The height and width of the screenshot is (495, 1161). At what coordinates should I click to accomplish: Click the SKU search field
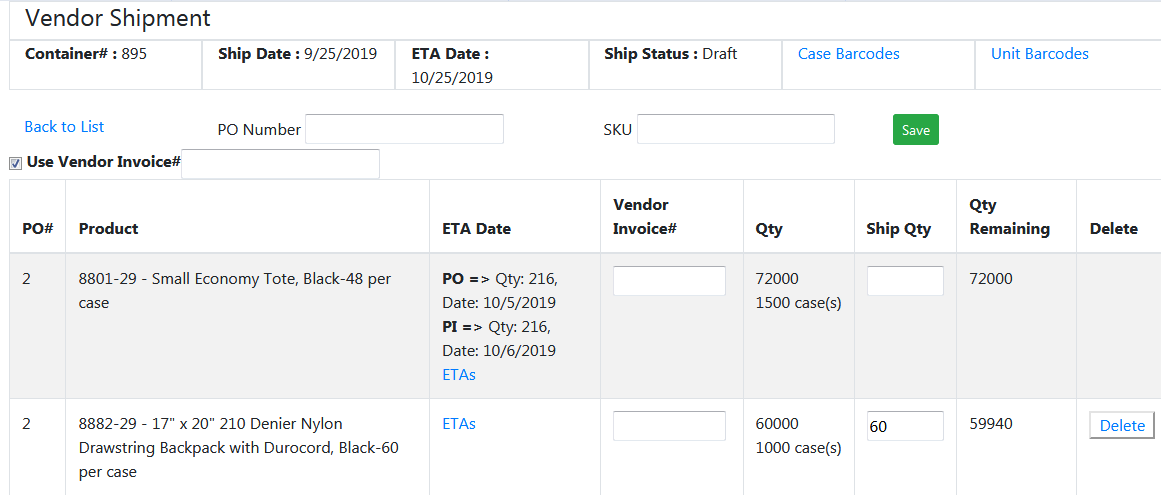pos(735,129)
